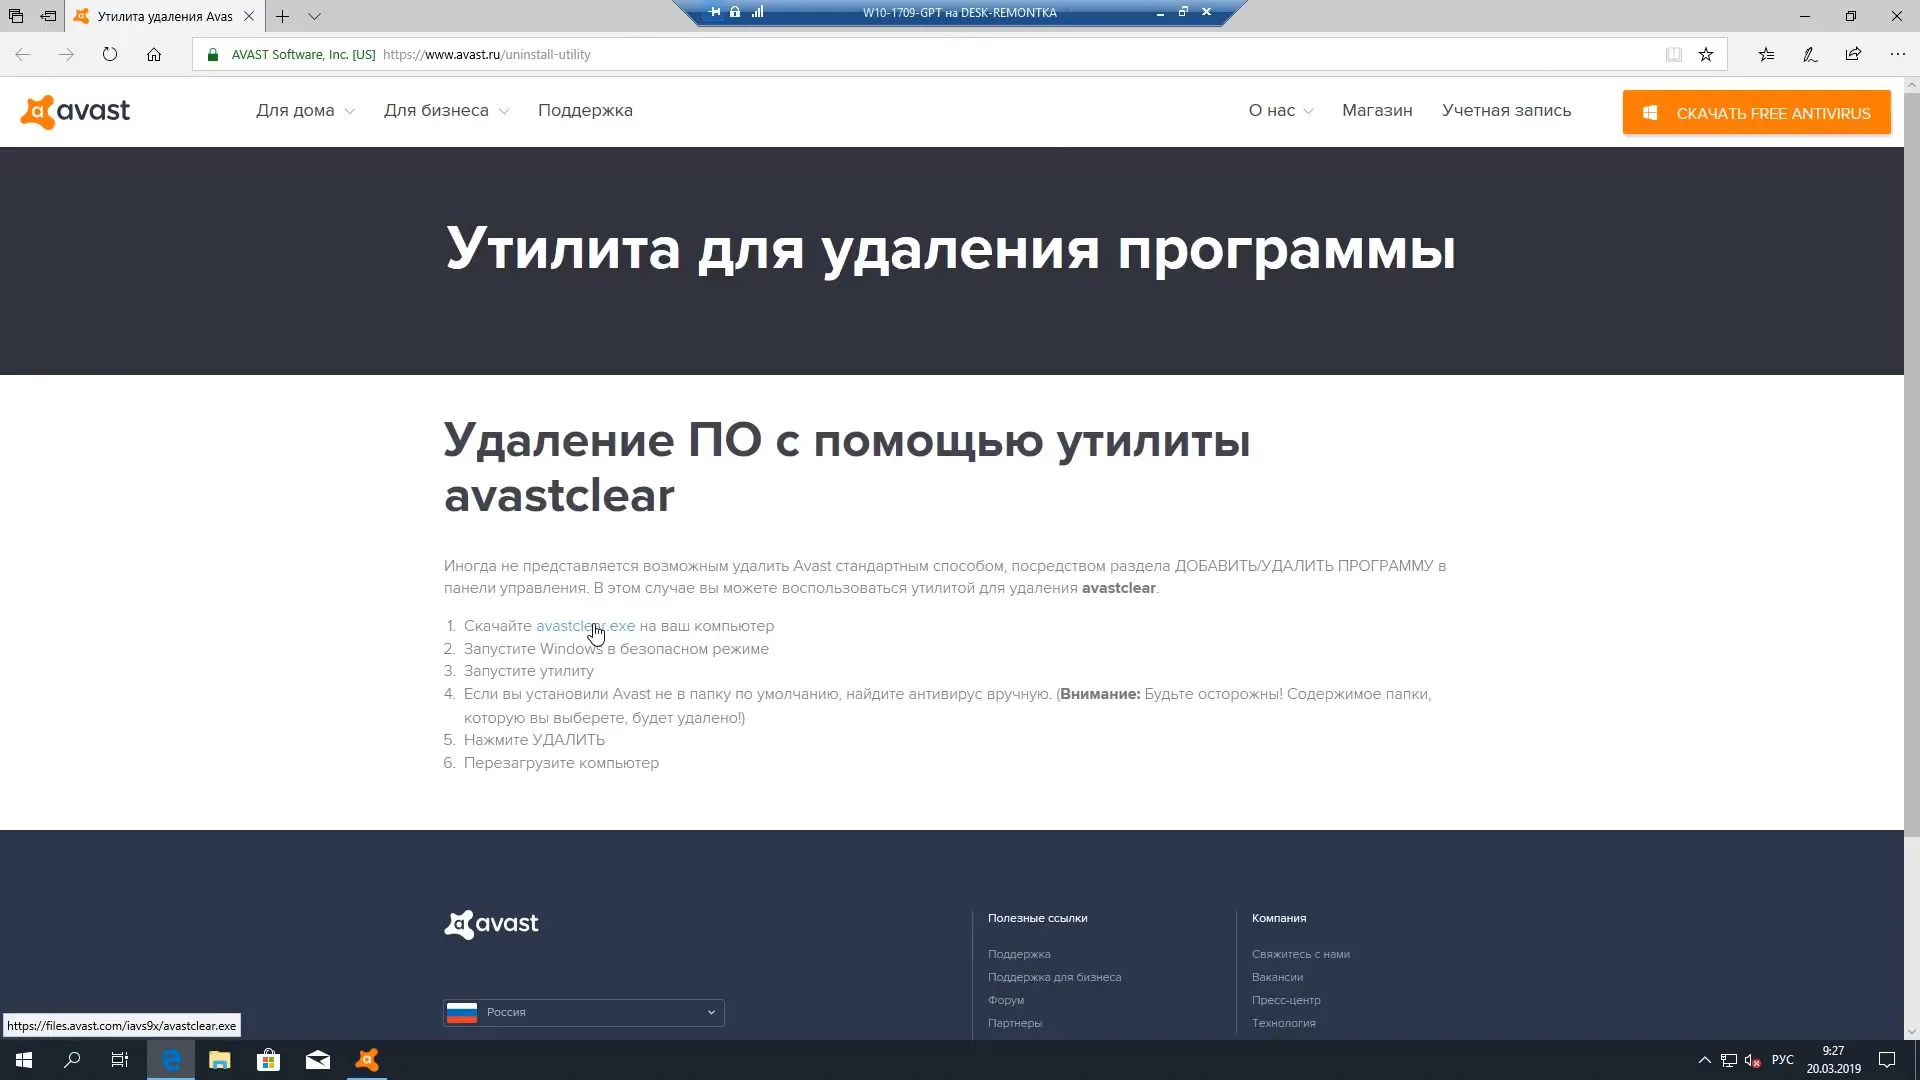Open reading view book icon

tap(1673, 55)
